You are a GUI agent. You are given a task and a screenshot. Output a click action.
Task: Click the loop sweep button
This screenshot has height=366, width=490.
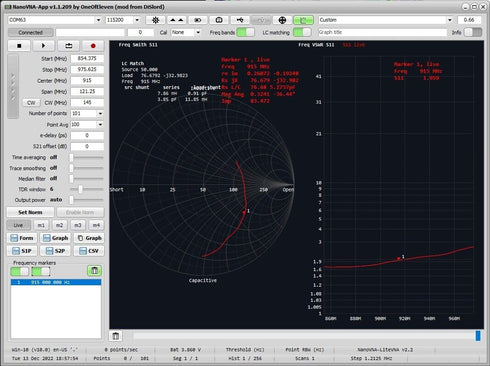click(68, 46)
